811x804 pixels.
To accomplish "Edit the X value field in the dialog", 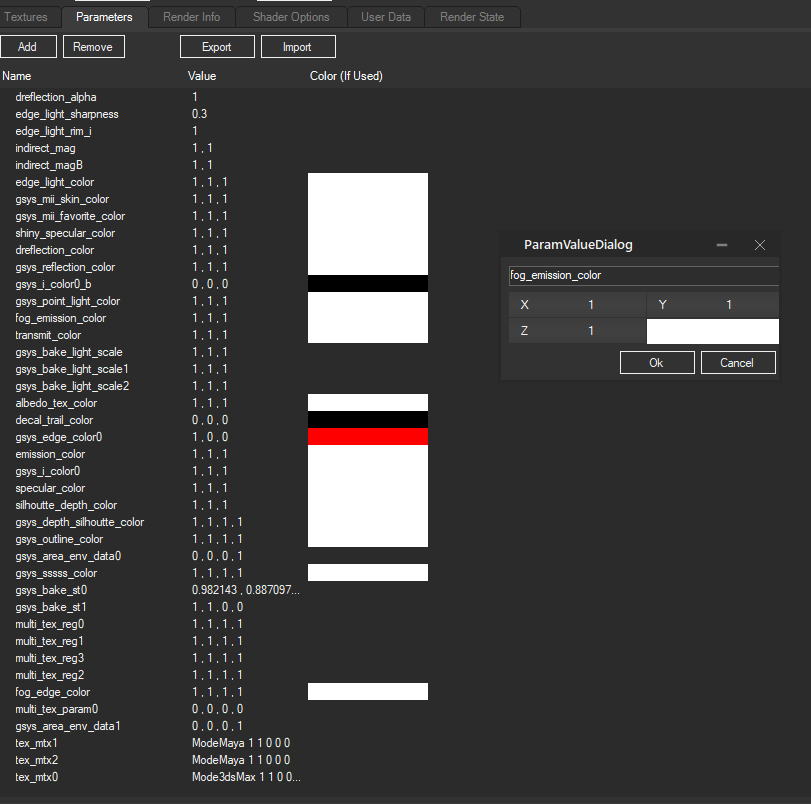I will 590,304.
